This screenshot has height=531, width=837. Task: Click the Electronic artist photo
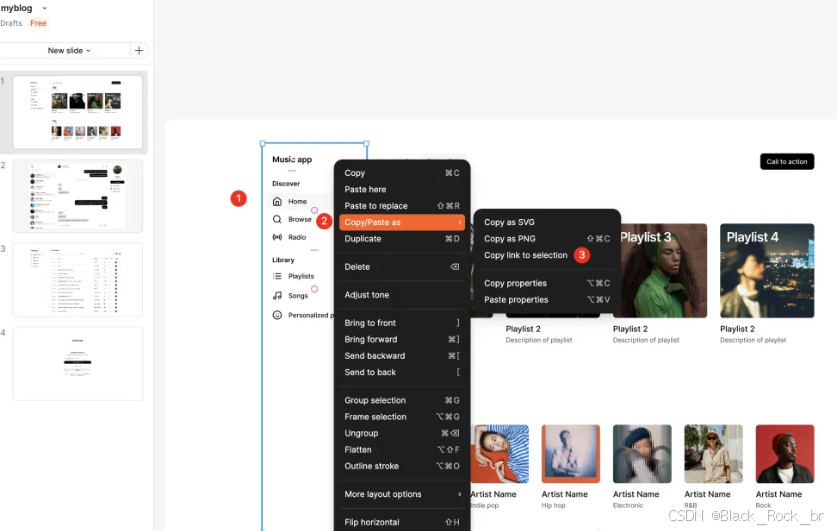click(x=642, y=454)
